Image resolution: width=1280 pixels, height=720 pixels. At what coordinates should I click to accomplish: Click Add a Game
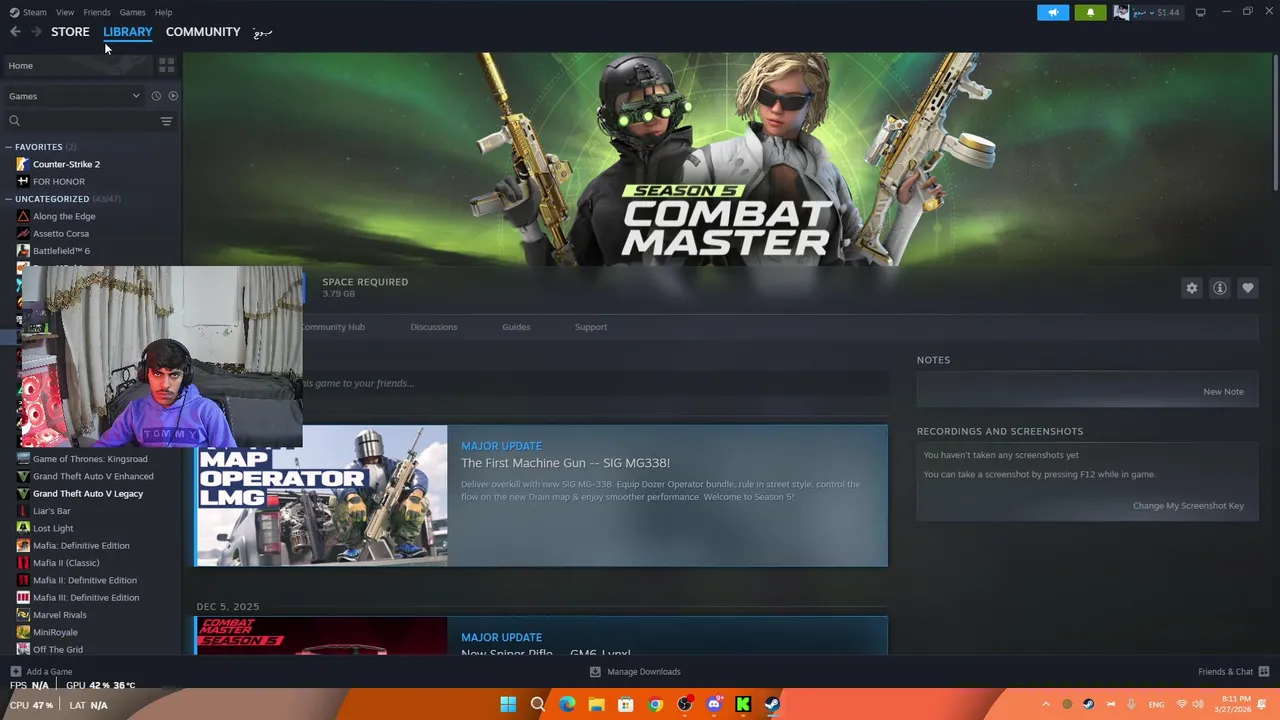click(x=41, y=672)
